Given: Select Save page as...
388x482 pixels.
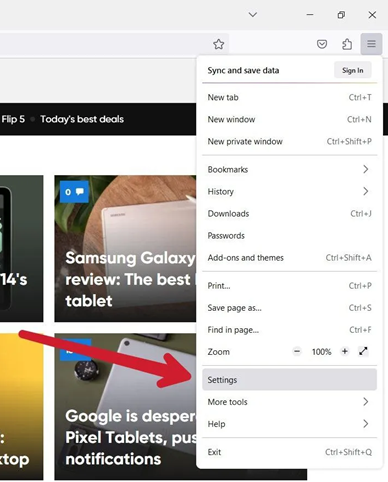Looking at the screenshot, I should click(289, 308).
